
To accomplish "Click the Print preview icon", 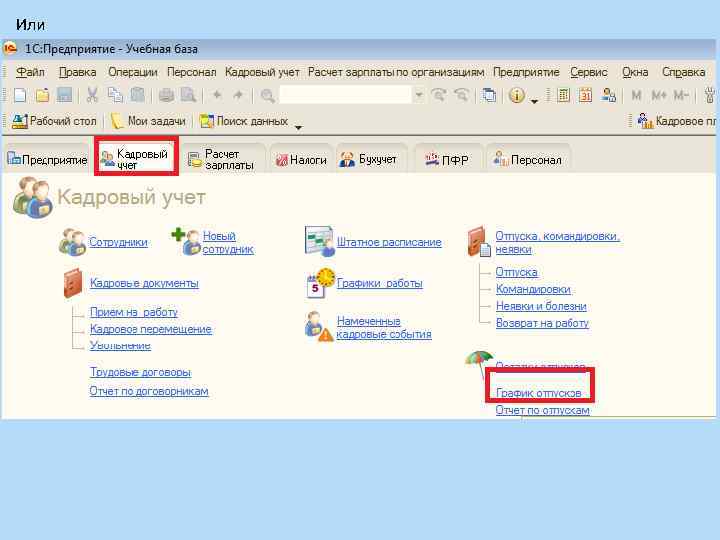I will 188,95.
